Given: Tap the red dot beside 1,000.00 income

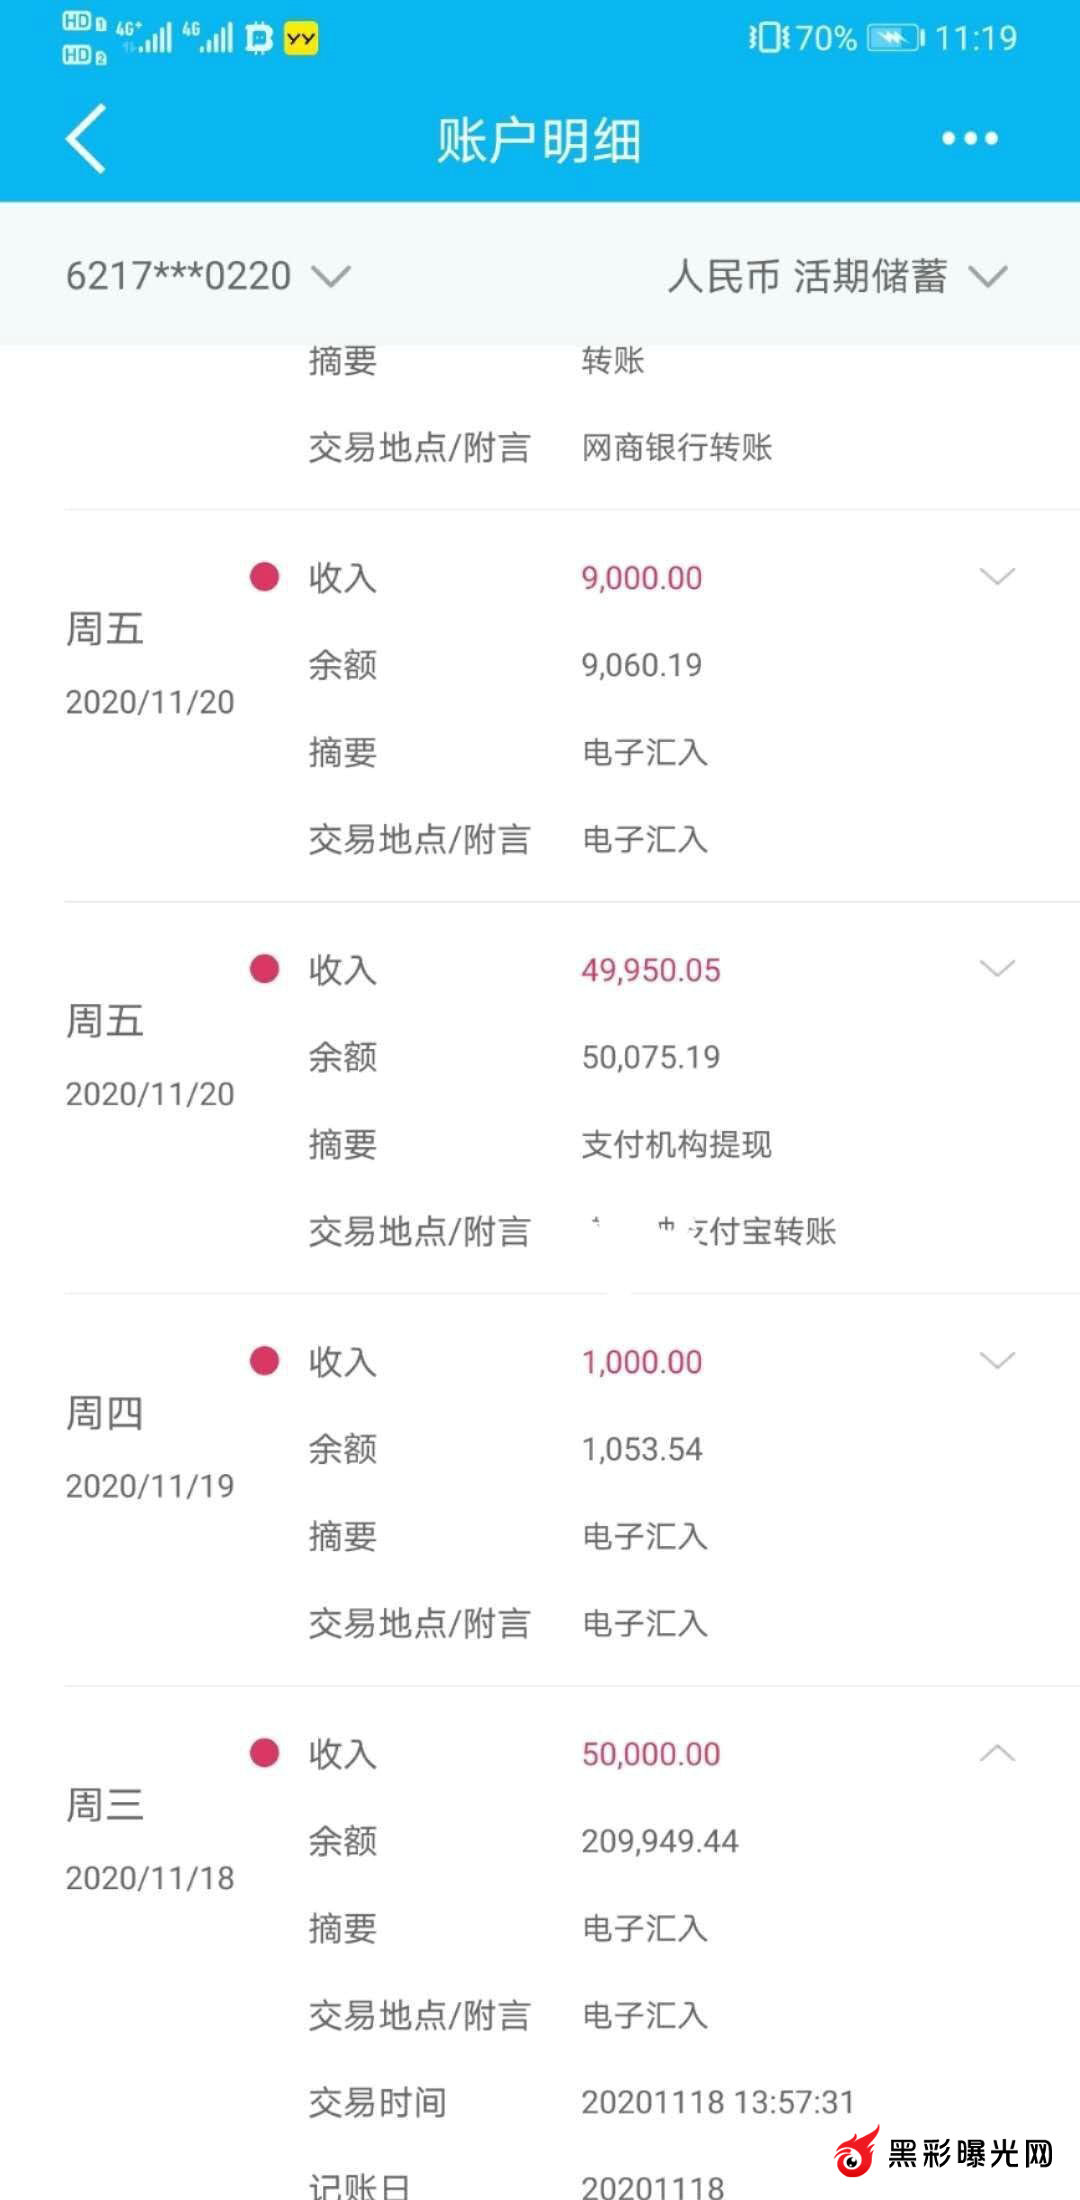Looking at the screenshot, I should tap(264, 1361).
